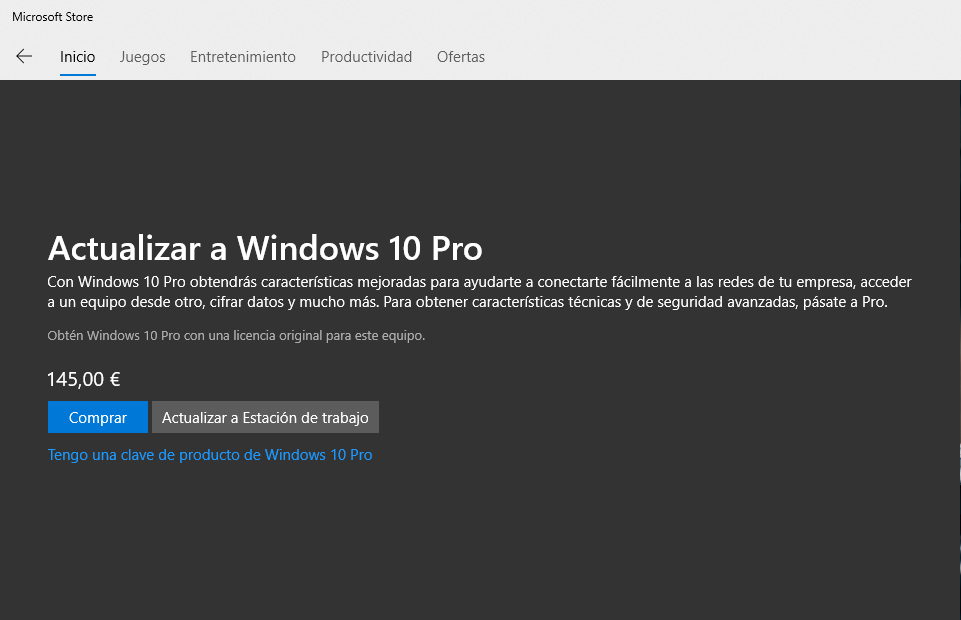Click the 'Obtén Windows 10 Pro' license note
The width and height of the screenshot is (961, 620).
[x=236, y=336]
